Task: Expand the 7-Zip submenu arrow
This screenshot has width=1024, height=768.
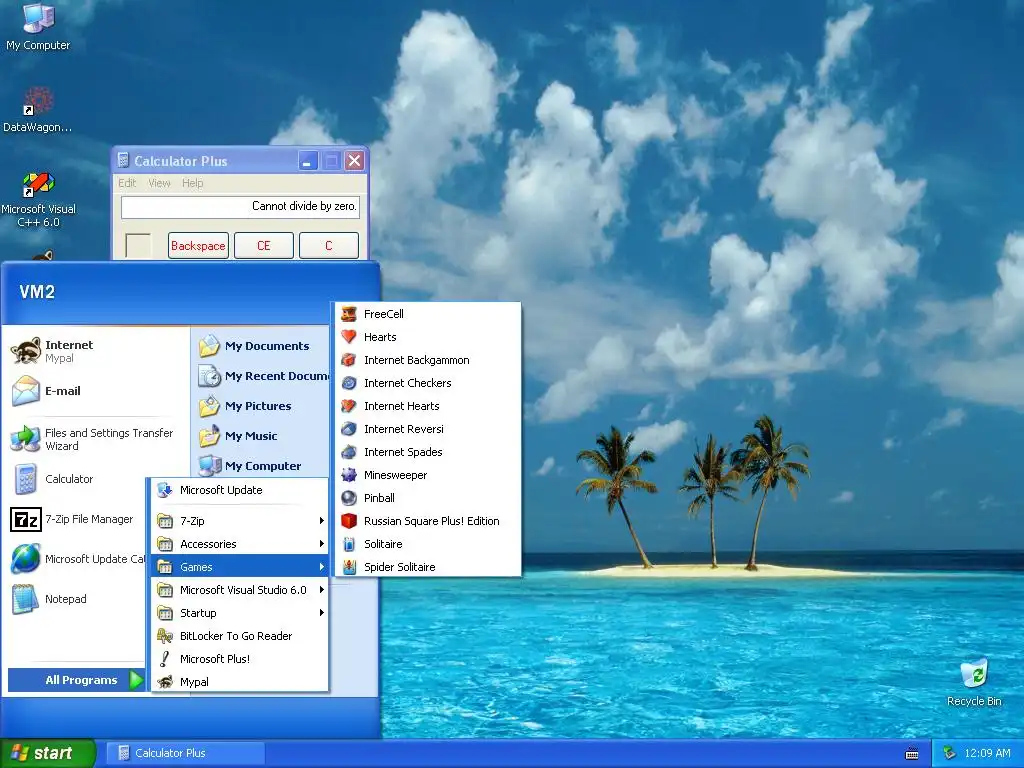Action: (321, 520)
